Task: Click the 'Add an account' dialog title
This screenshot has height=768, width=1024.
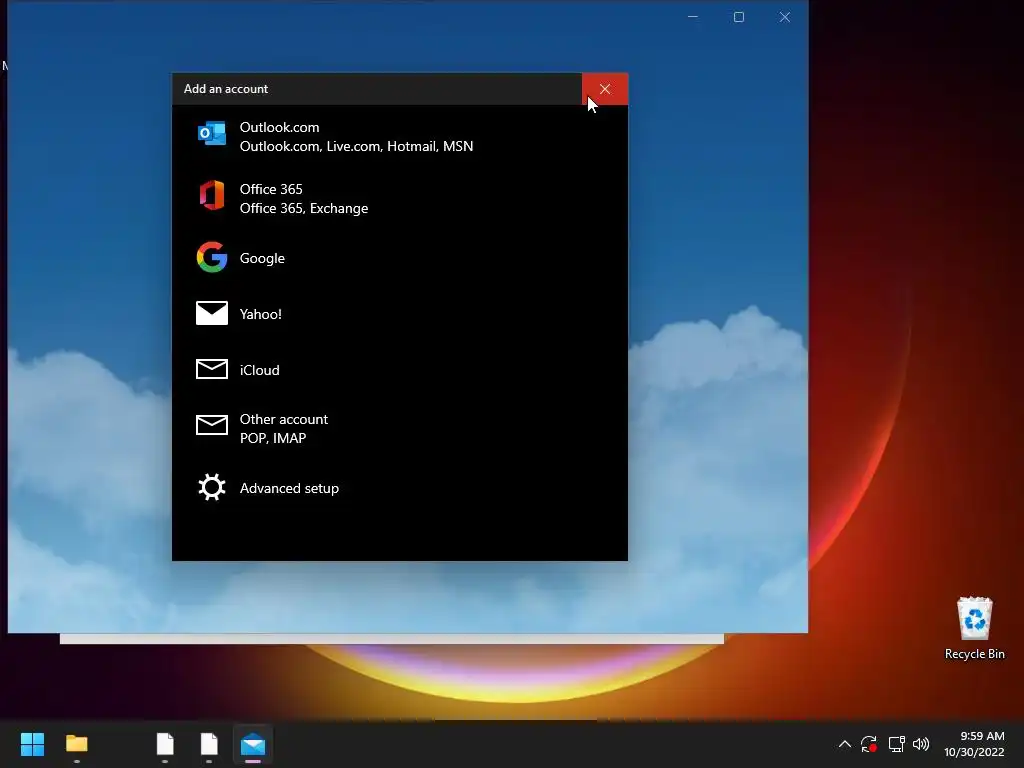Action: tap(225, 89)
